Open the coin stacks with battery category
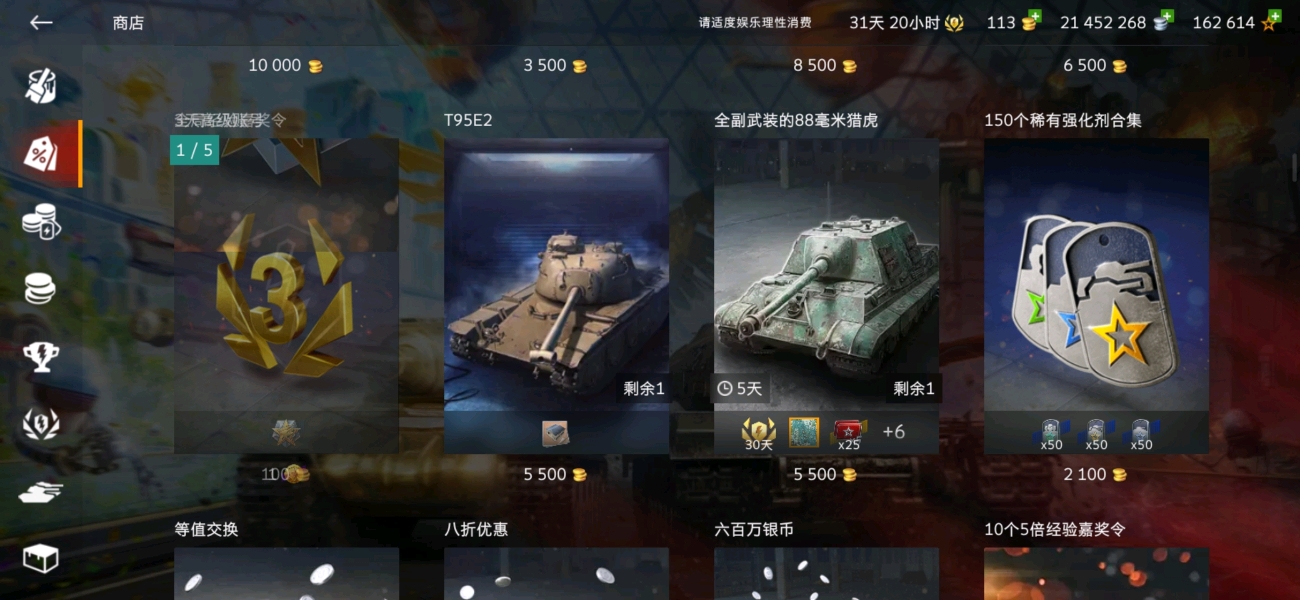Viewport: 1300px width, 600px height. coord(41,221)
